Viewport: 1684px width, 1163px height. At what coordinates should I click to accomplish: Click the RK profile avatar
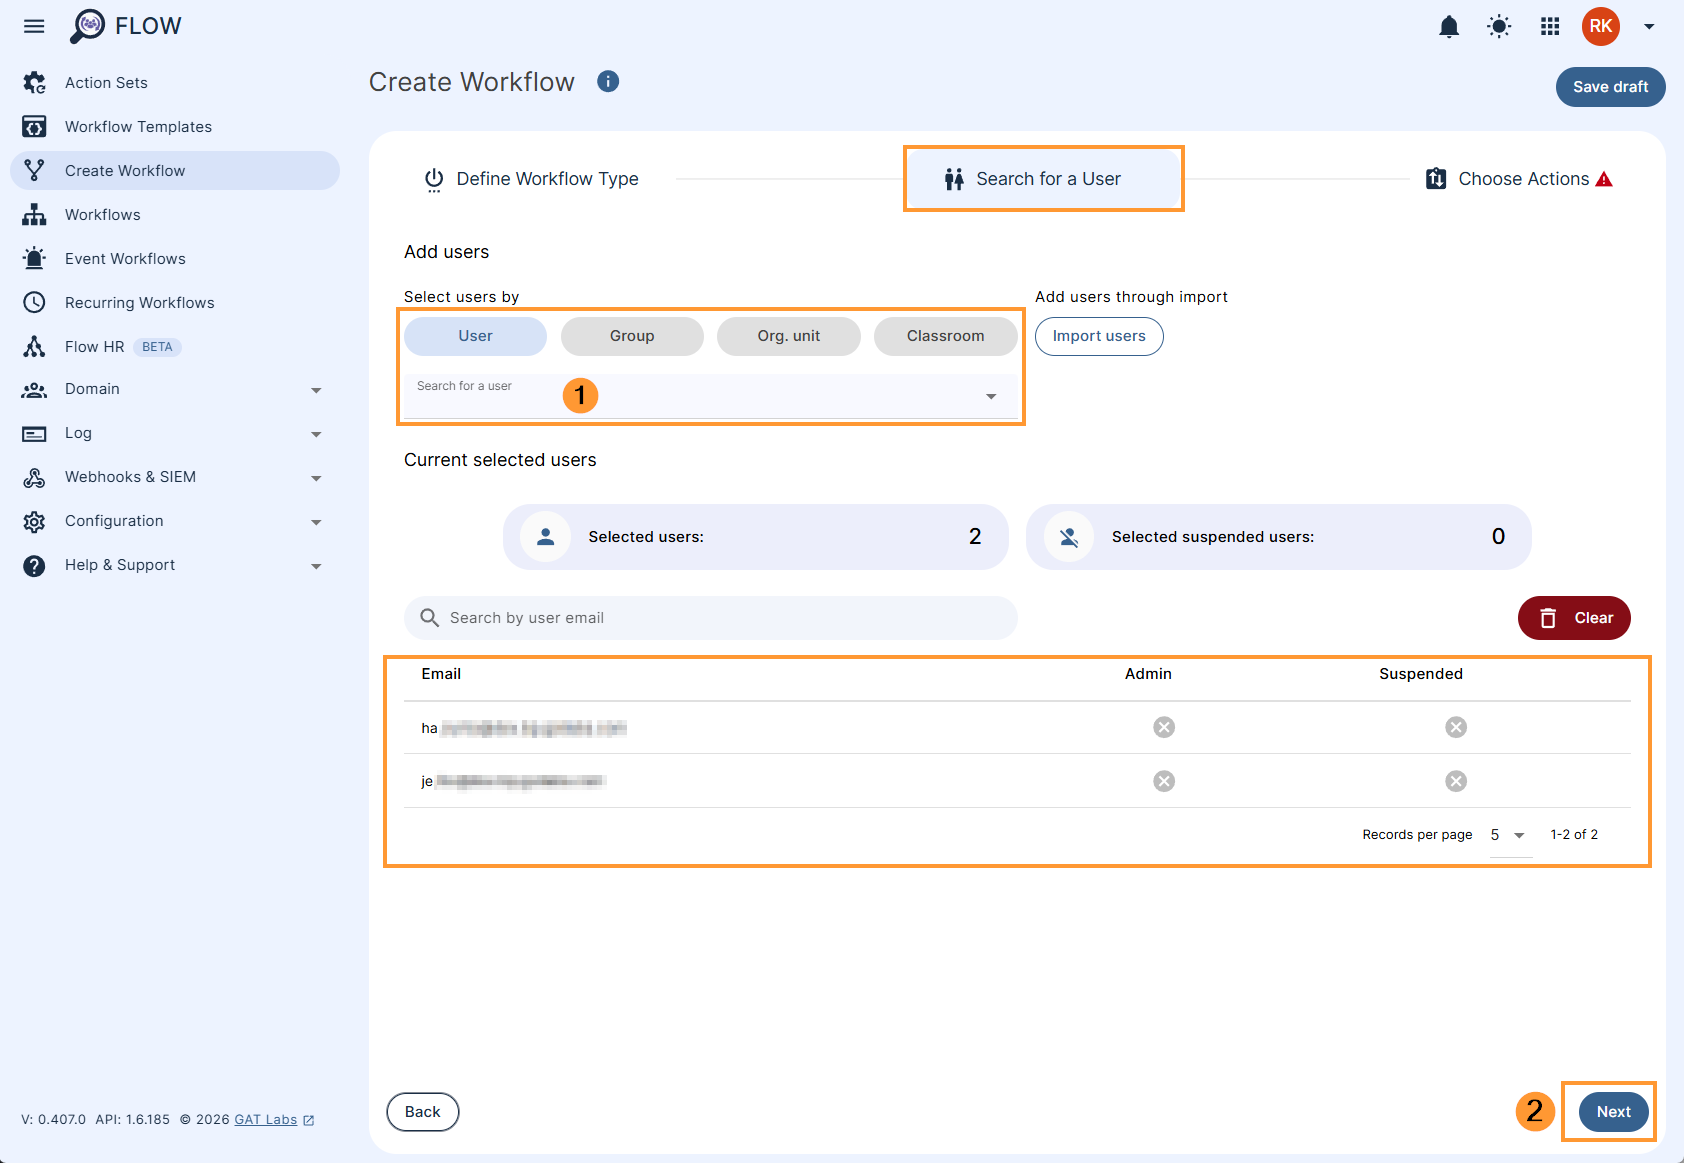(x=1600, y=27)
